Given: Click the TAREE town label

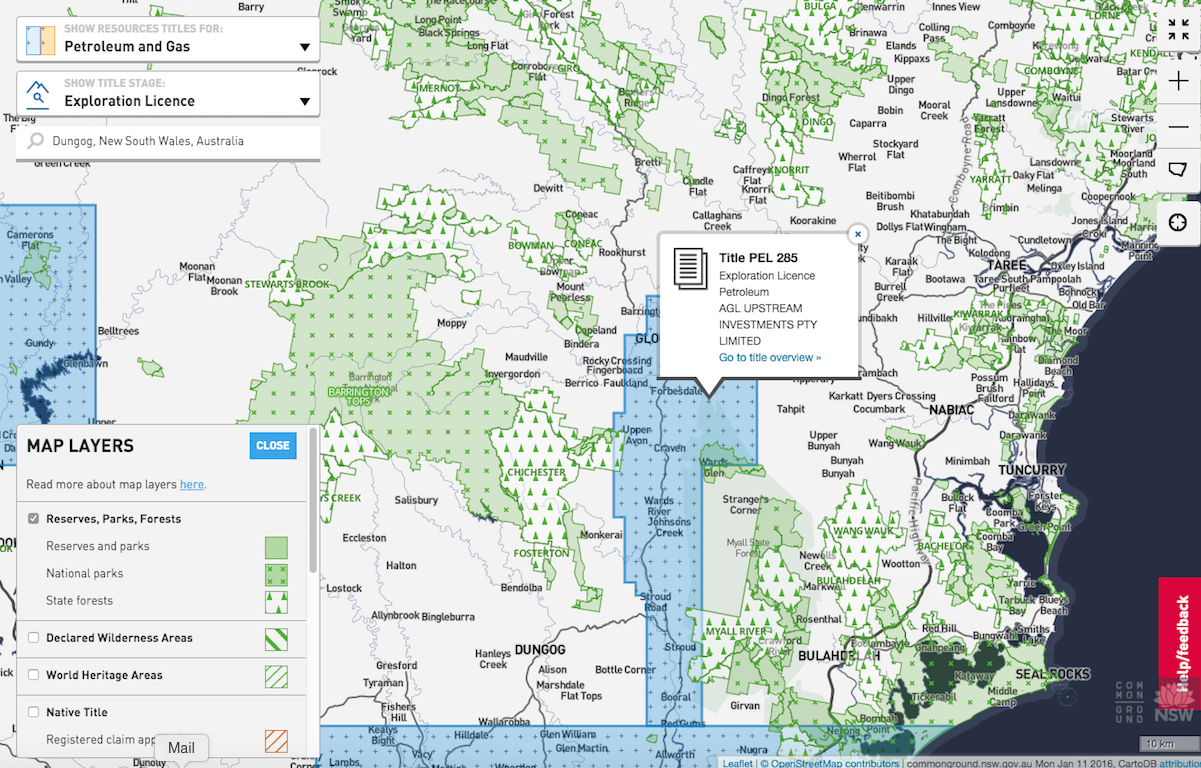Looking at the screenshot, I should click(x=1006, y=265).
